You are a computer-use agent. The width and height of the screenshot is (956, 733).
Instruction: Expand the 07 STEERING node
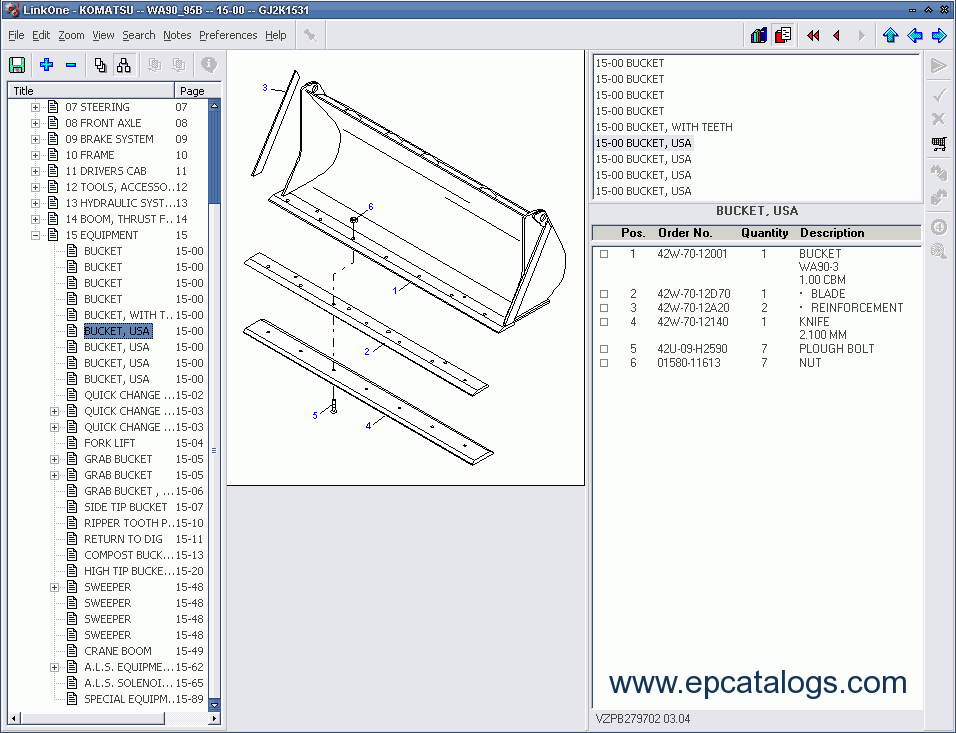(35, 107)
